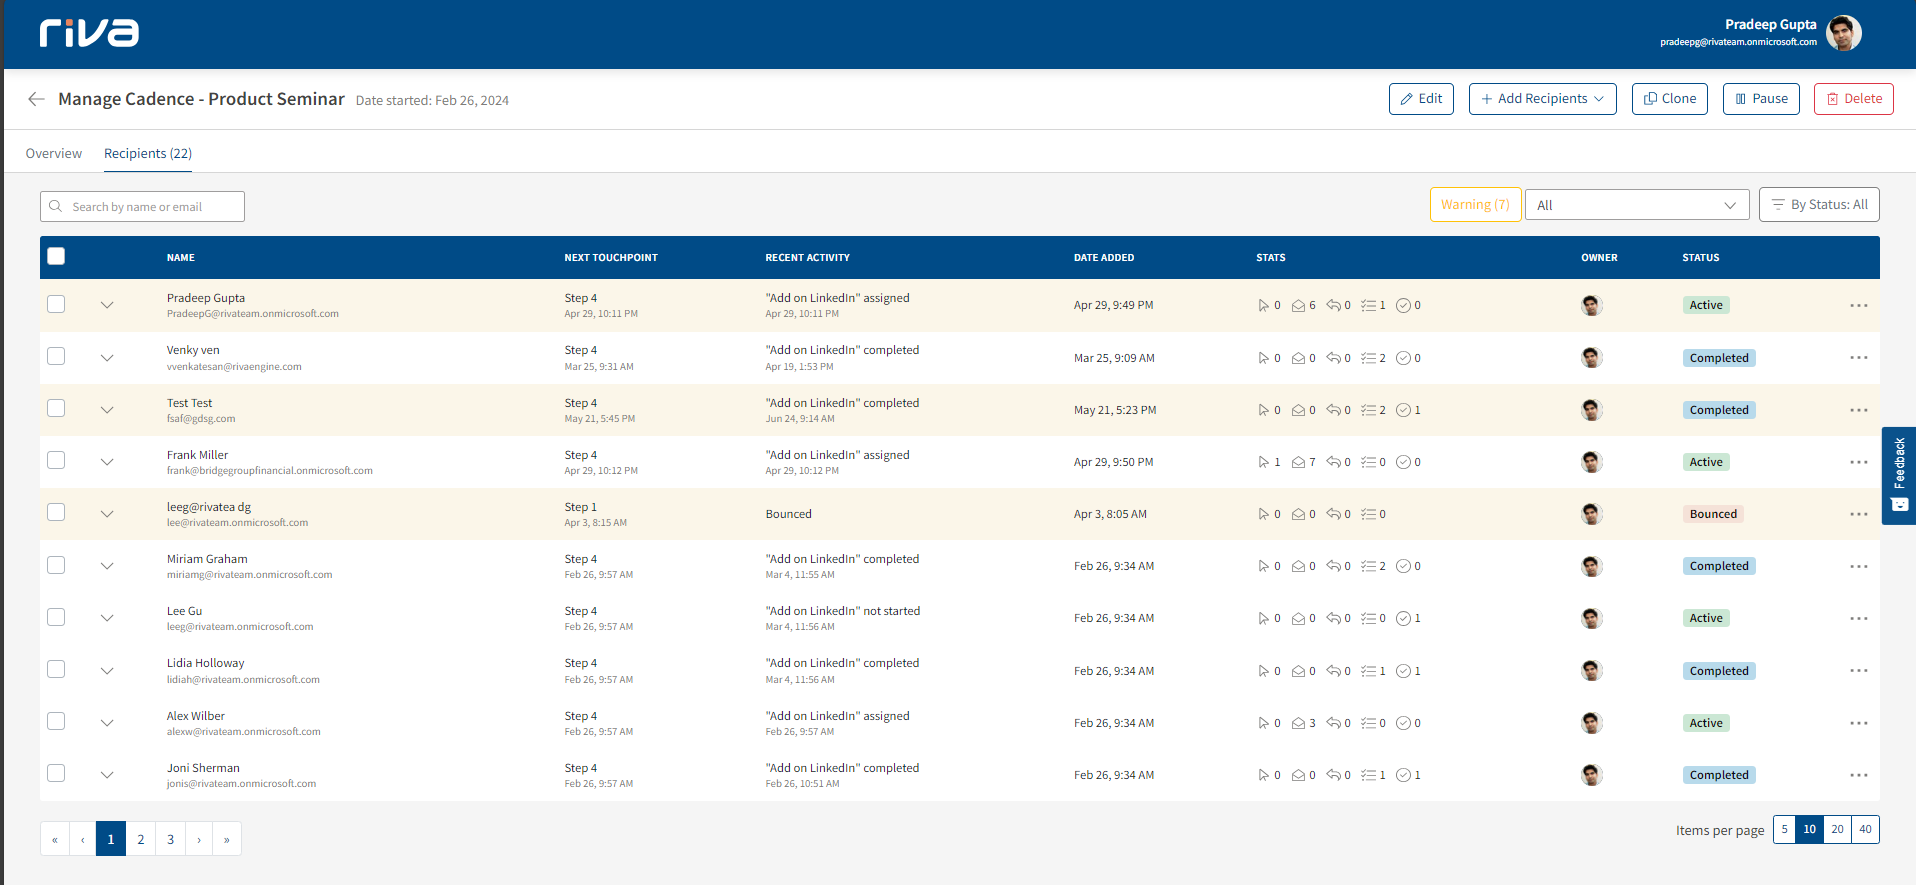Click the next page arrow in pagination
1916x885 pixels.
(199, 839)
